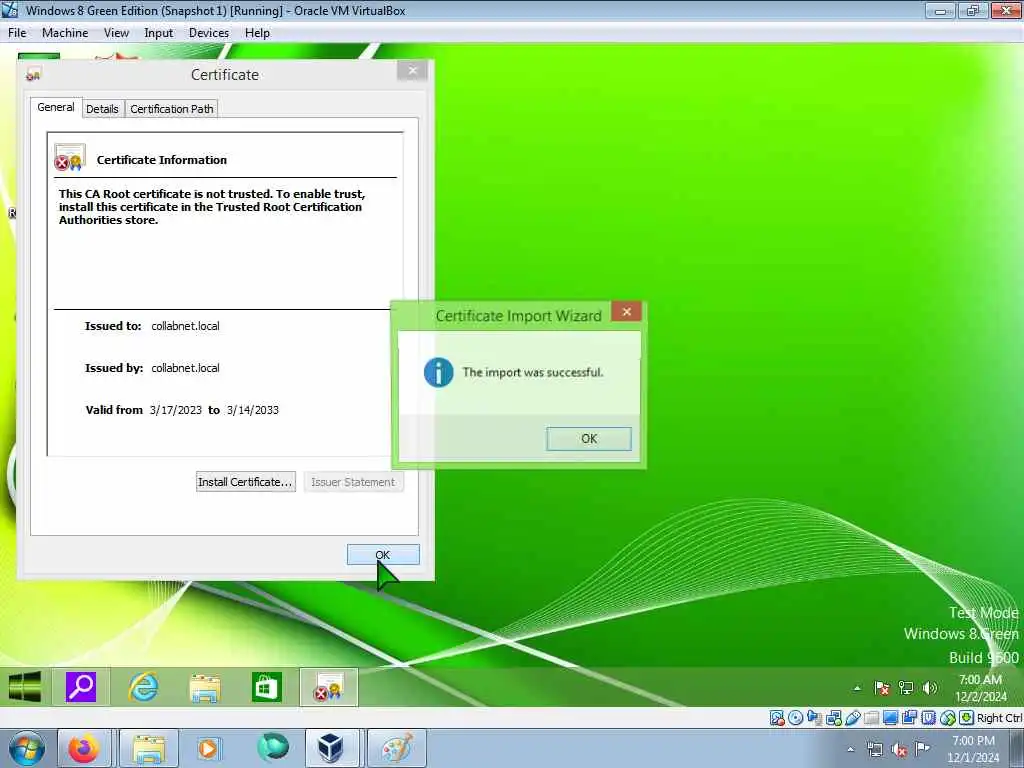Click host Action Center flag icon
This screenshot has width=1024, height=768.
(x=922, y=748)
